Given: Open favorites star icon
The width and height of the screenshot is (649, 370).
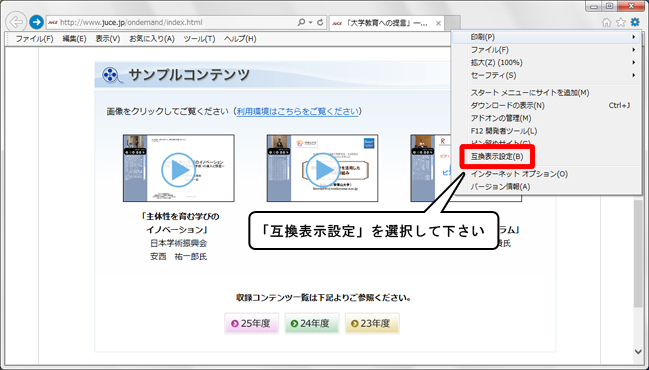Looking at the screenshot, I should tap(620, 22).
